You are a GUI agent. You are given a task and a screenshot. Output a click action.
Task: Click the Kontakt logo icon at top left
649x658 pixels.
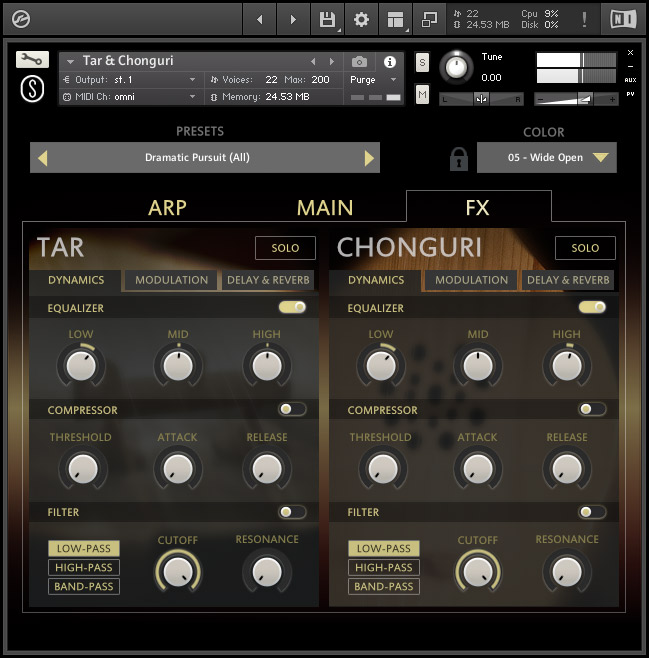tap(21, 19)
